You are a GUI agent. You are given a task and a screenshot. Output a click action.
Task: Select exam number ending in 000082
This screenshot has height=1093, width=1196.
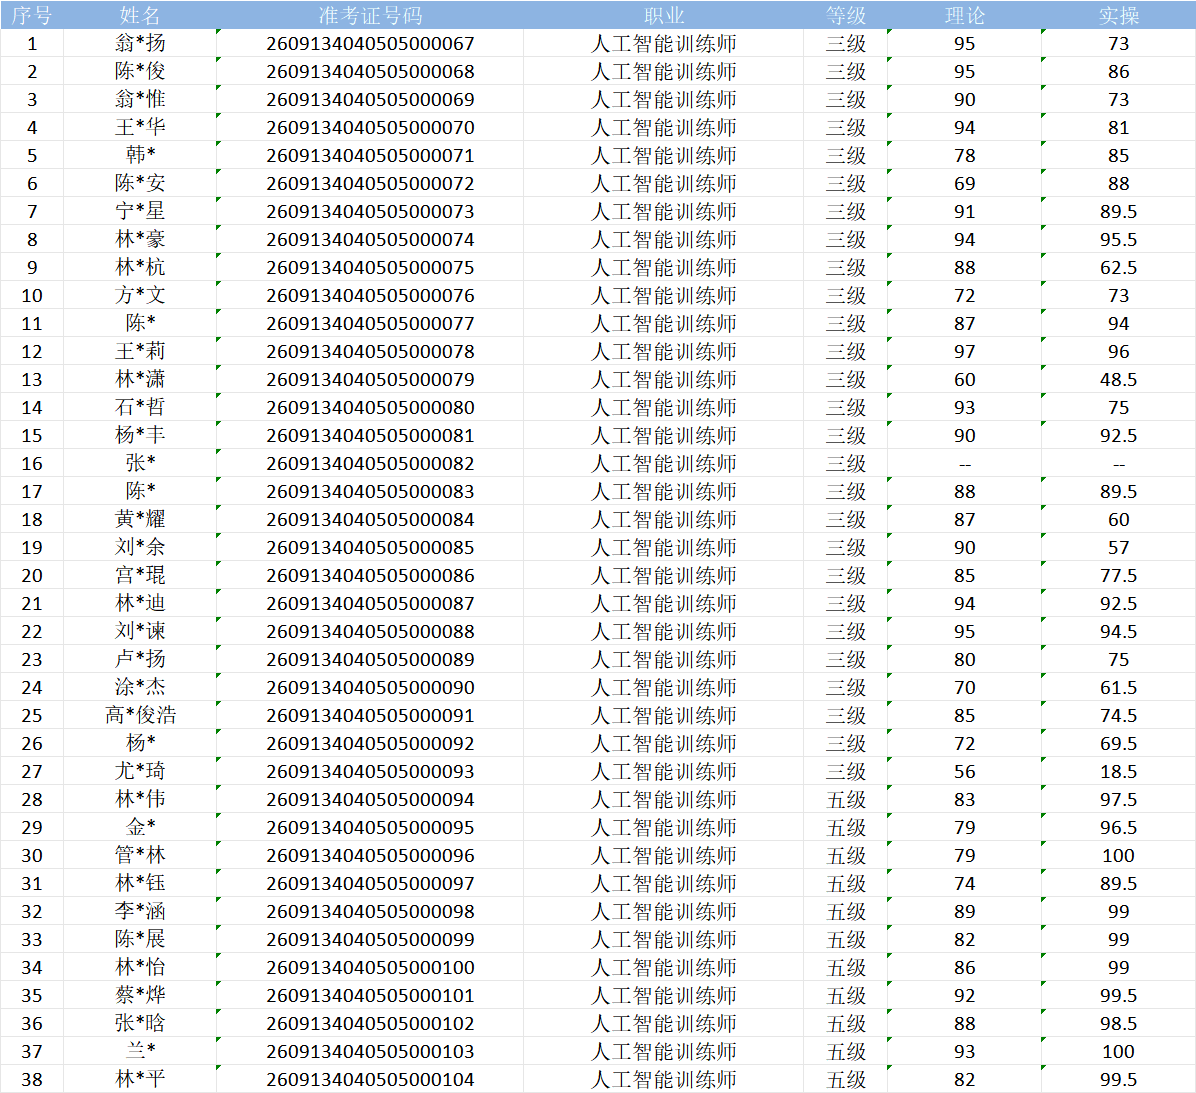click(x=370, y=463)
